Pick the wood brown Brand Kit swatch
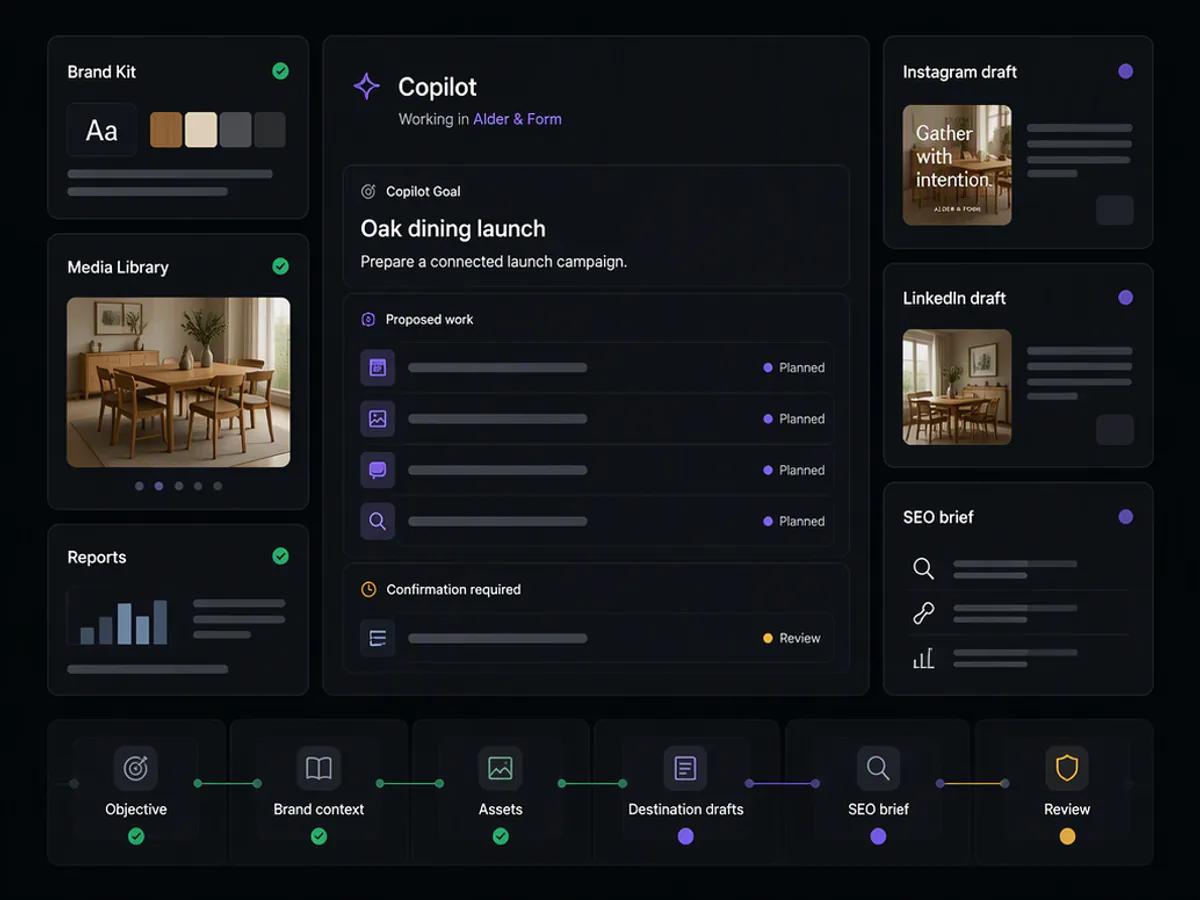Viewport: 1200px width, 900px height. [166, 130]
